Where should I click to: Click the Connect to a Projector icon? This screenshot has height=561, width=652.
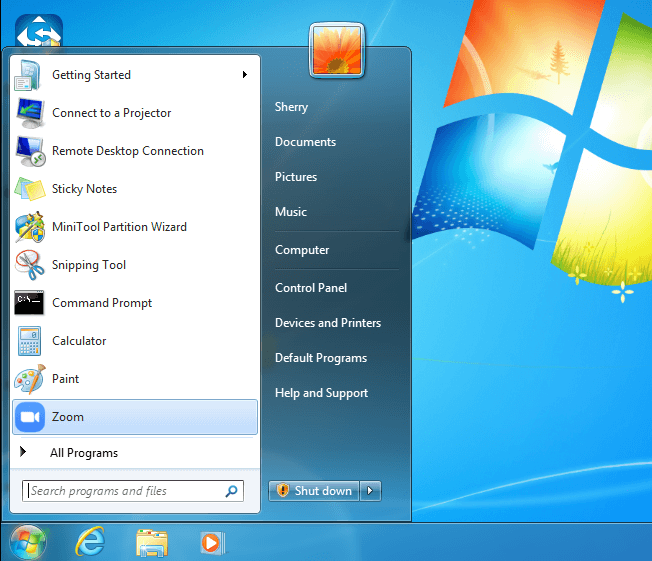[30, 113]
